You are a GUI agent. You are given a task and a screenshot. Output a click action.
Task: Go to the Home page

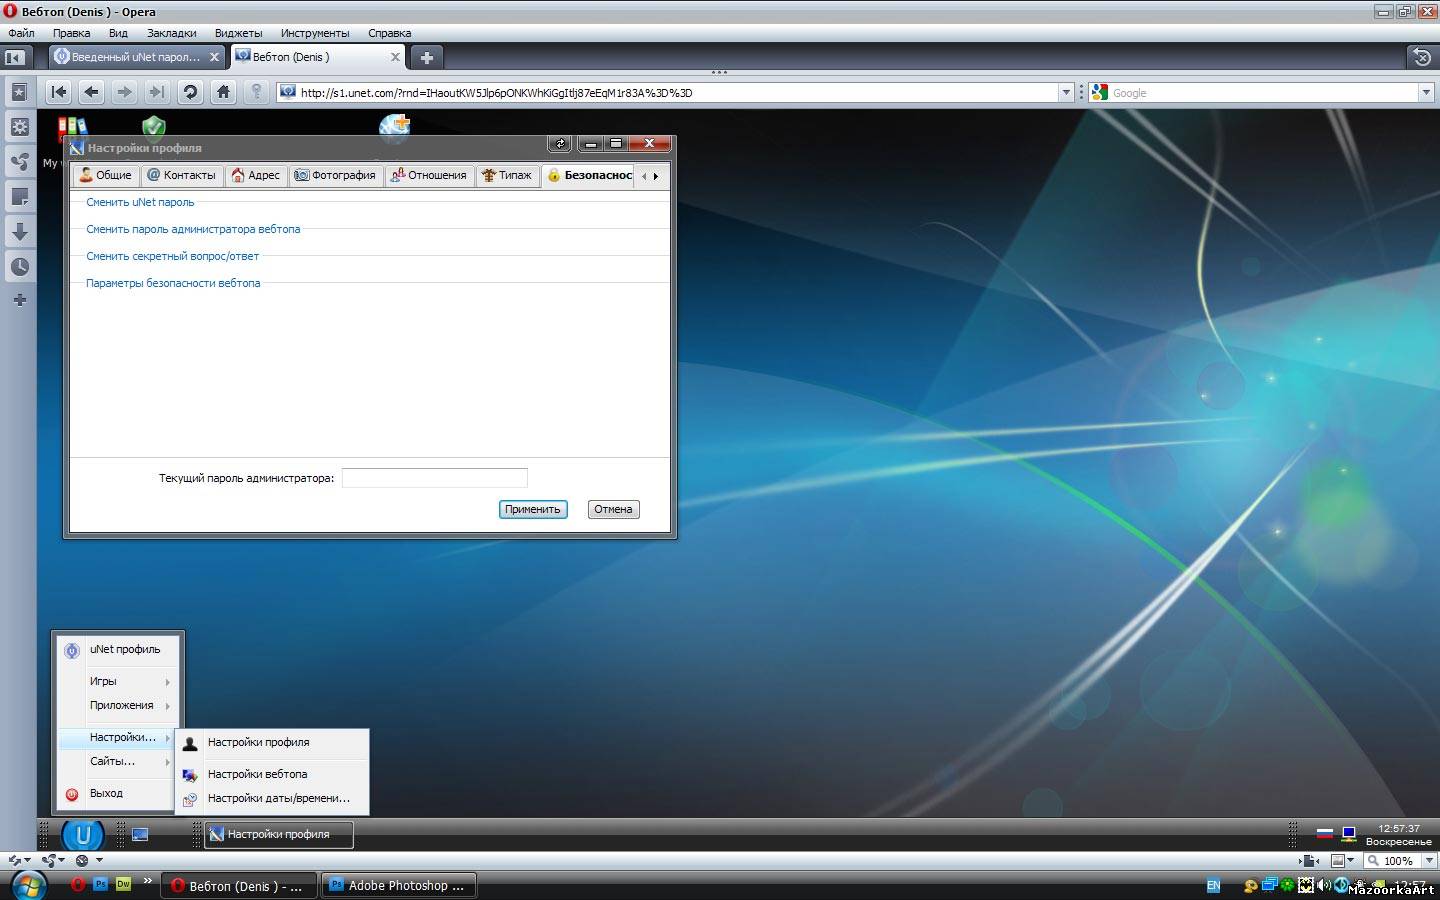coord(223,92)
